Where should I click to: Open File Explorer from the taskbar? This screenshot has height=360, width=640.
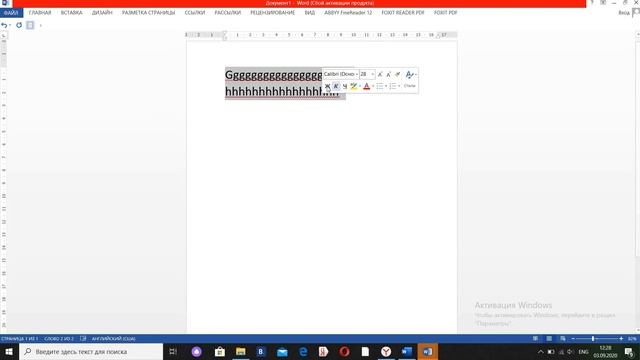click(240, 351)
